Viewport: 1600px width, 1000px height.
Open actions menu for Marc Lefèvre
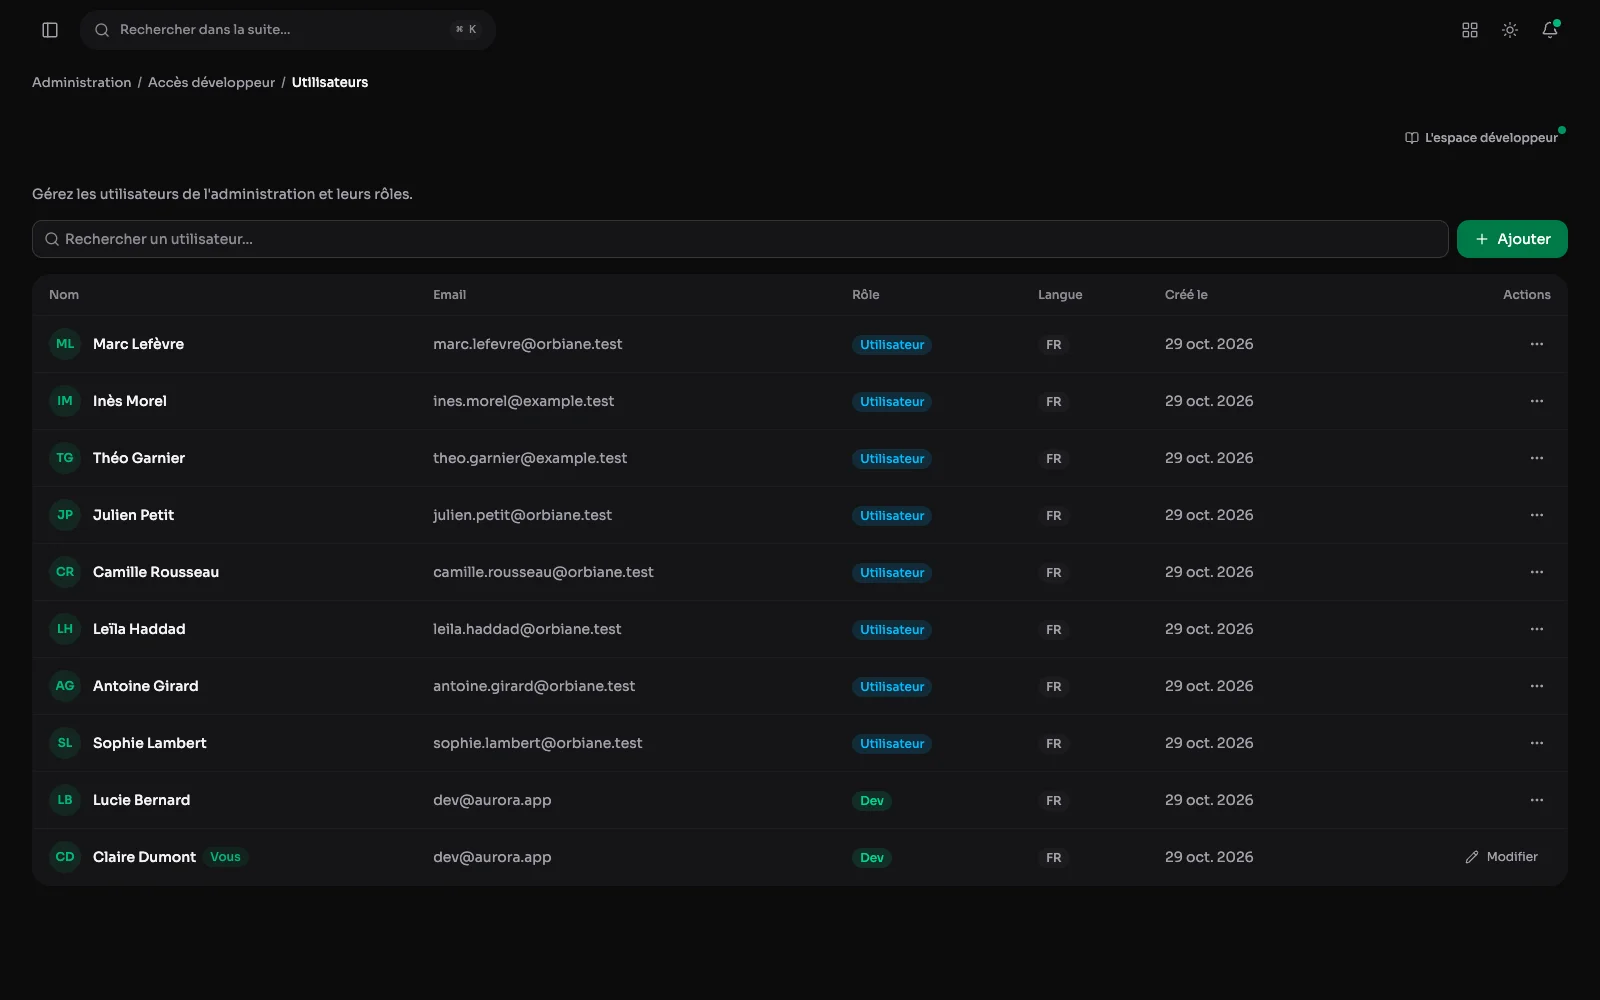[1537, 344]
